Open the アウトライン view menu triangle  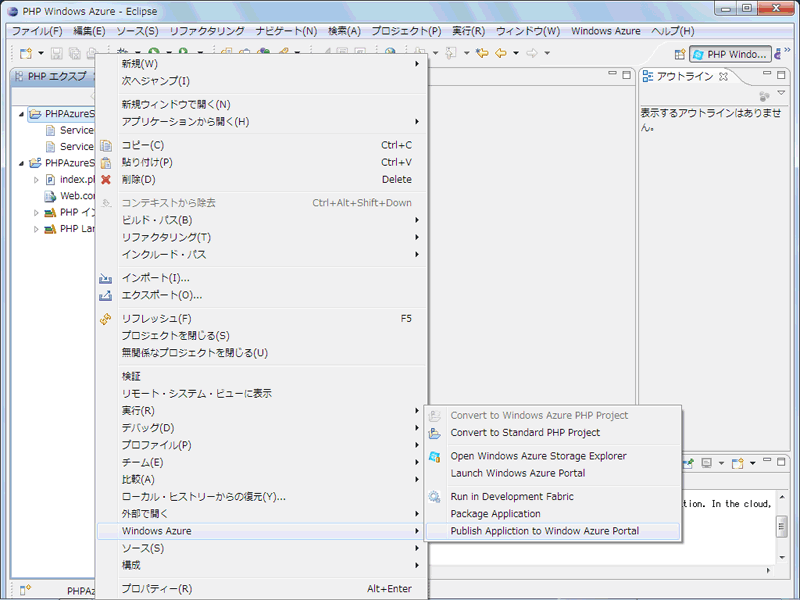[781, 93]
